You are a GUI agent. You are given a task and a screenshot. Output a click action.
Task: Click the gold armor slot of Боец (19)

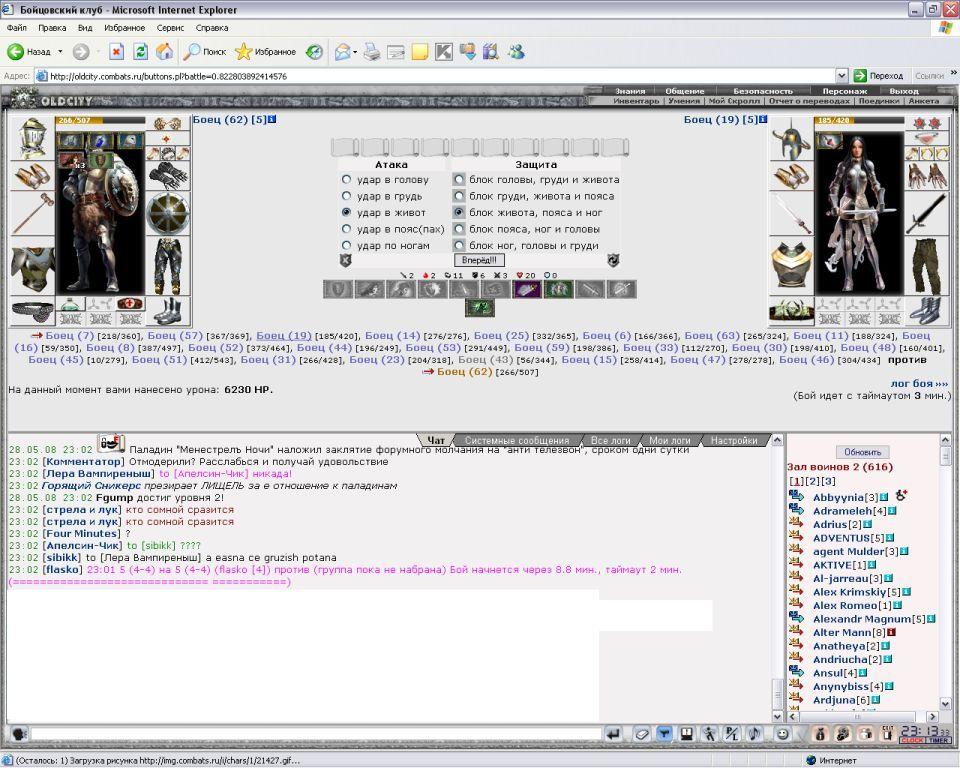point(791,265)
